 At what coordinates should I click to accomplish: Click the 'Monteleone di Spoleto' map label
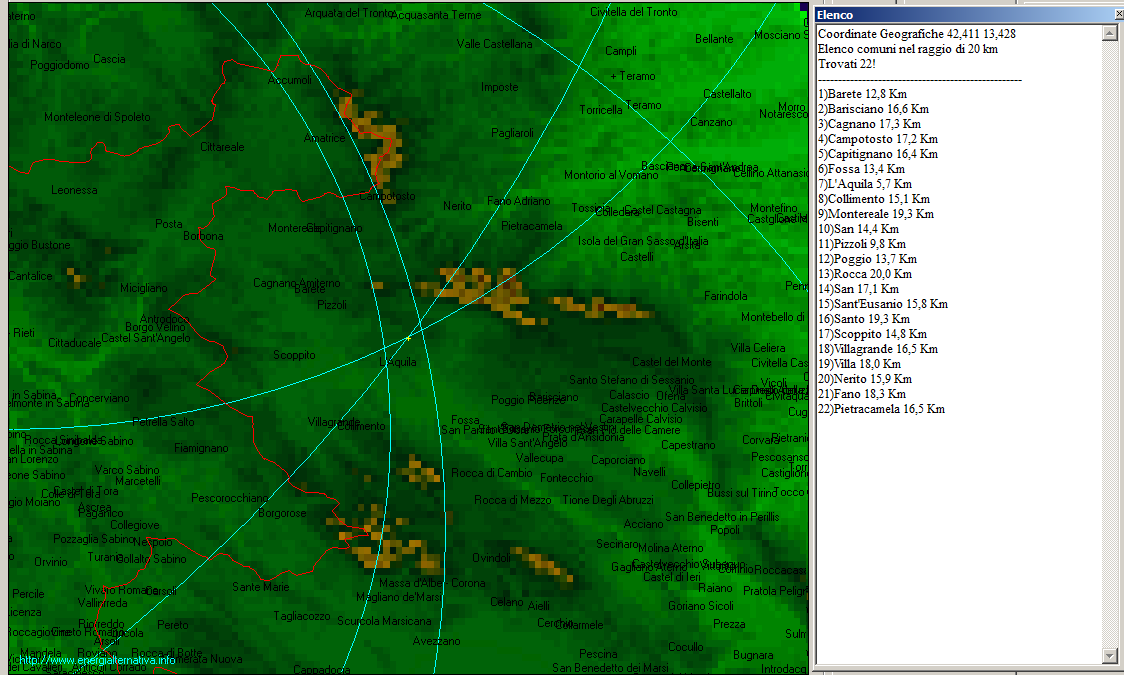pos(97,117)
